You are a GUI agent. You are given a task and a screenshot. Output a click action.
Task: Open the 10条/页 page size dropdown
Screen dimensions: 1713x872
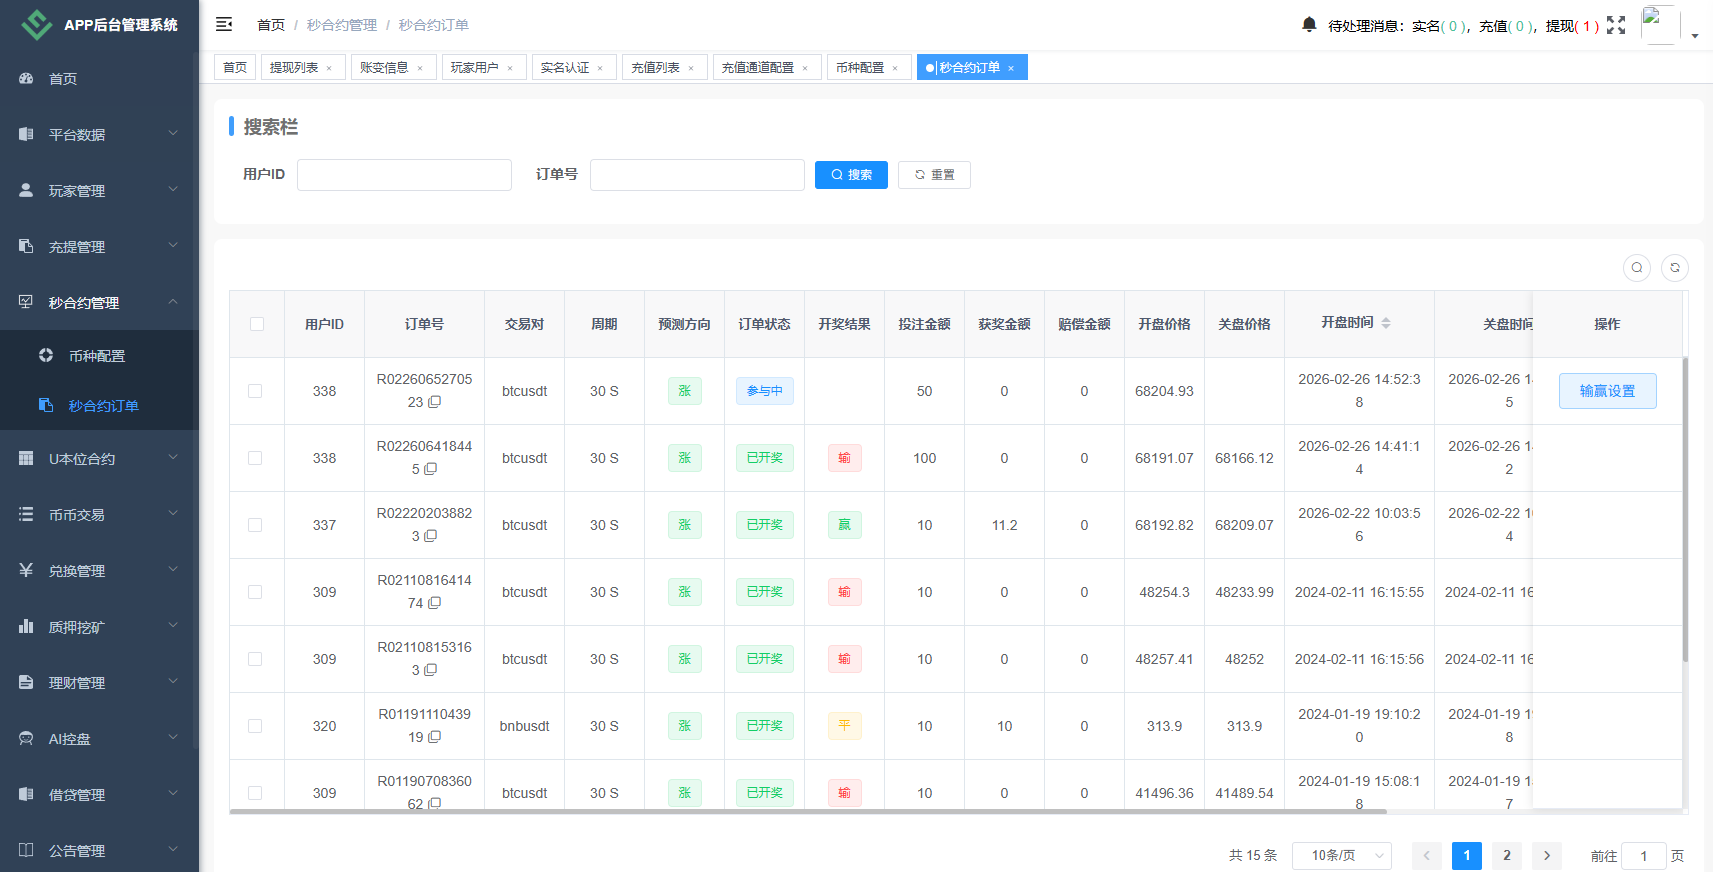click(1341, 855)
